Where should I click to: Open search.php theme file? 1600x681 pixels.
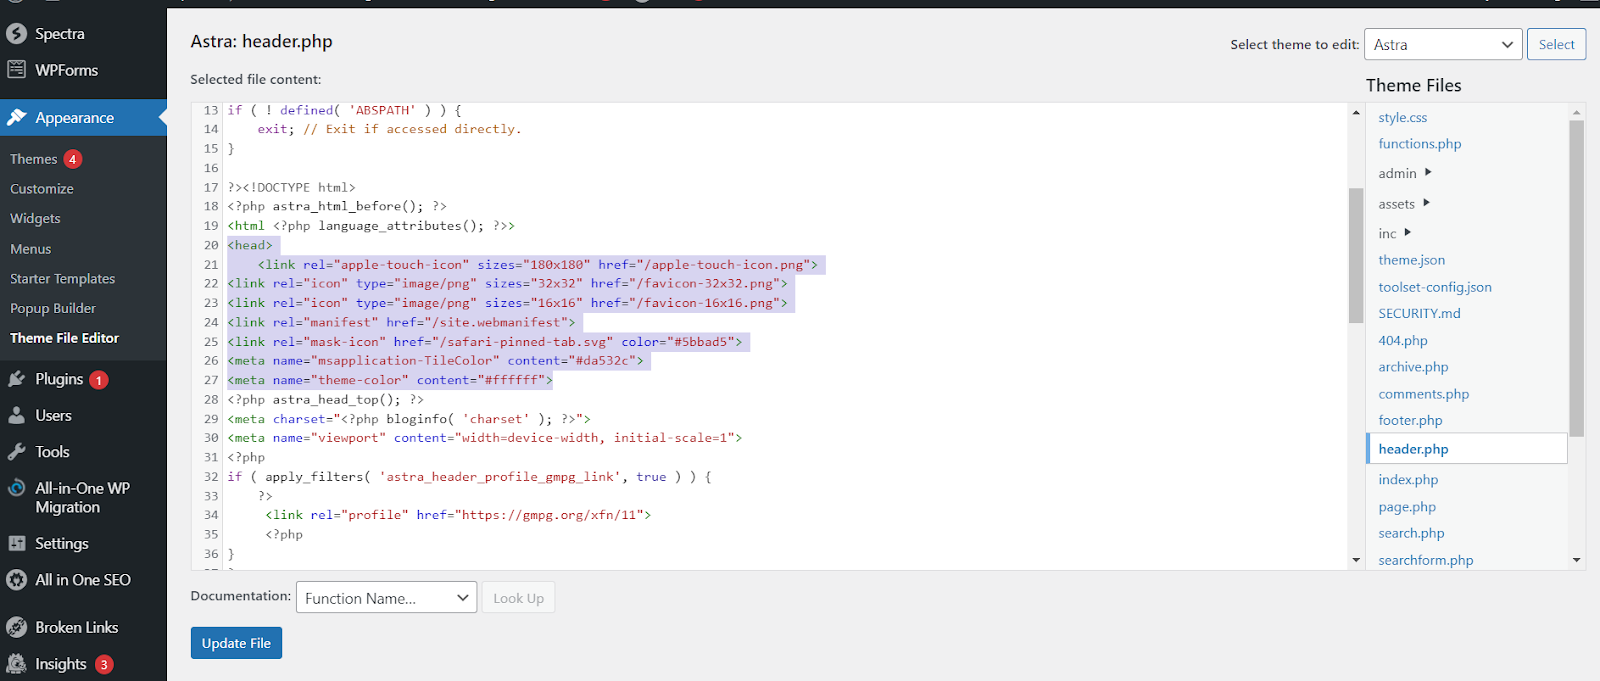pyautogui.click(x=1411, y=533)
